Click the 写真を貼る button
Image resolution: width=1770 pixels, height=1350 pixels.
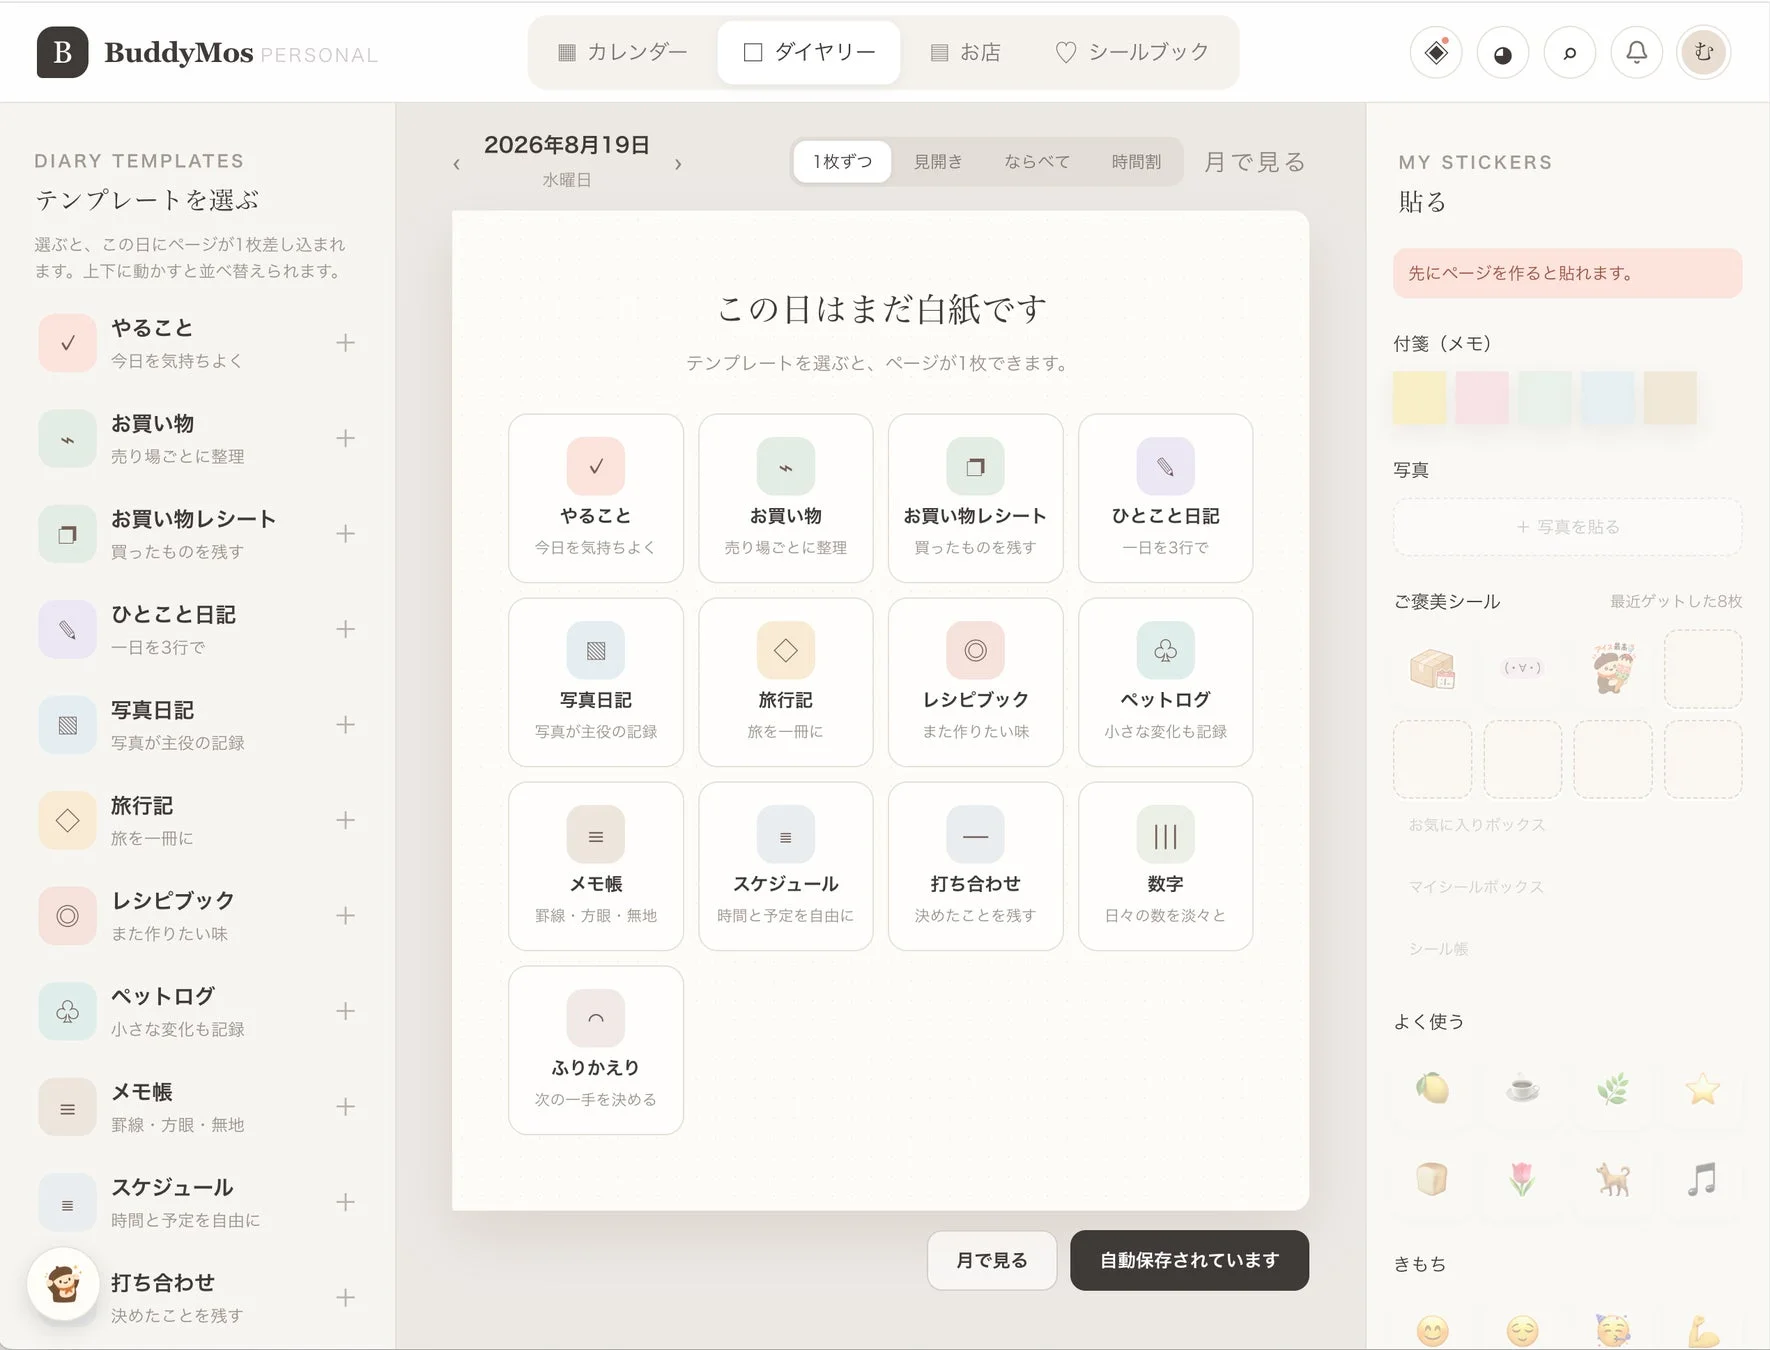[1567, 527]
